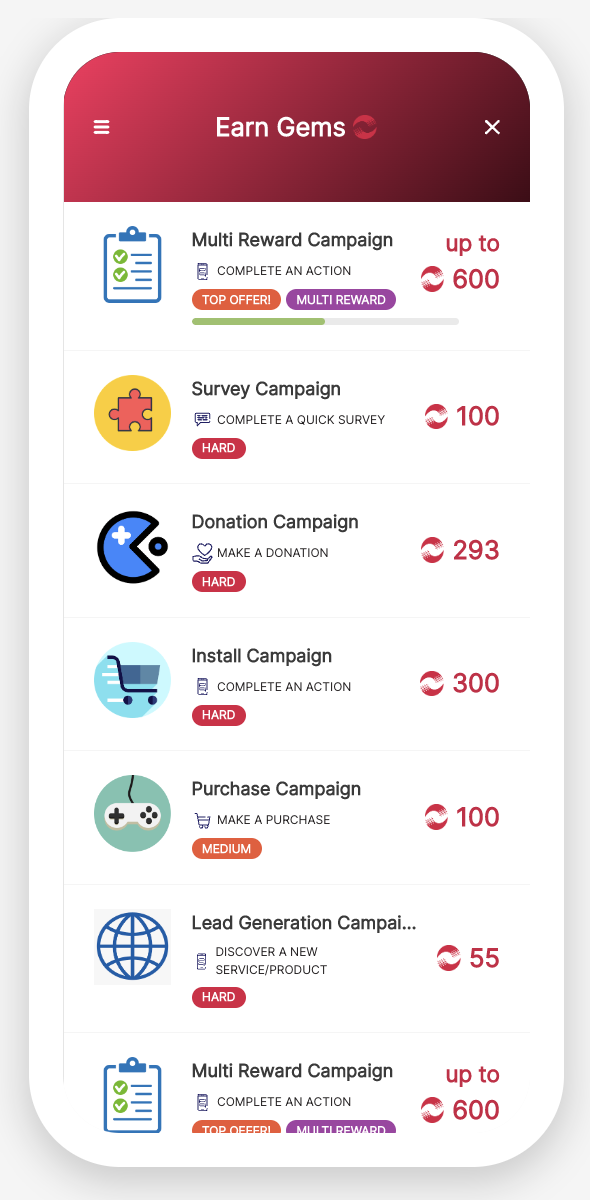Open the hamburger menu in the header
This screenshot has height=1200, width=590.
click(101, 127)
